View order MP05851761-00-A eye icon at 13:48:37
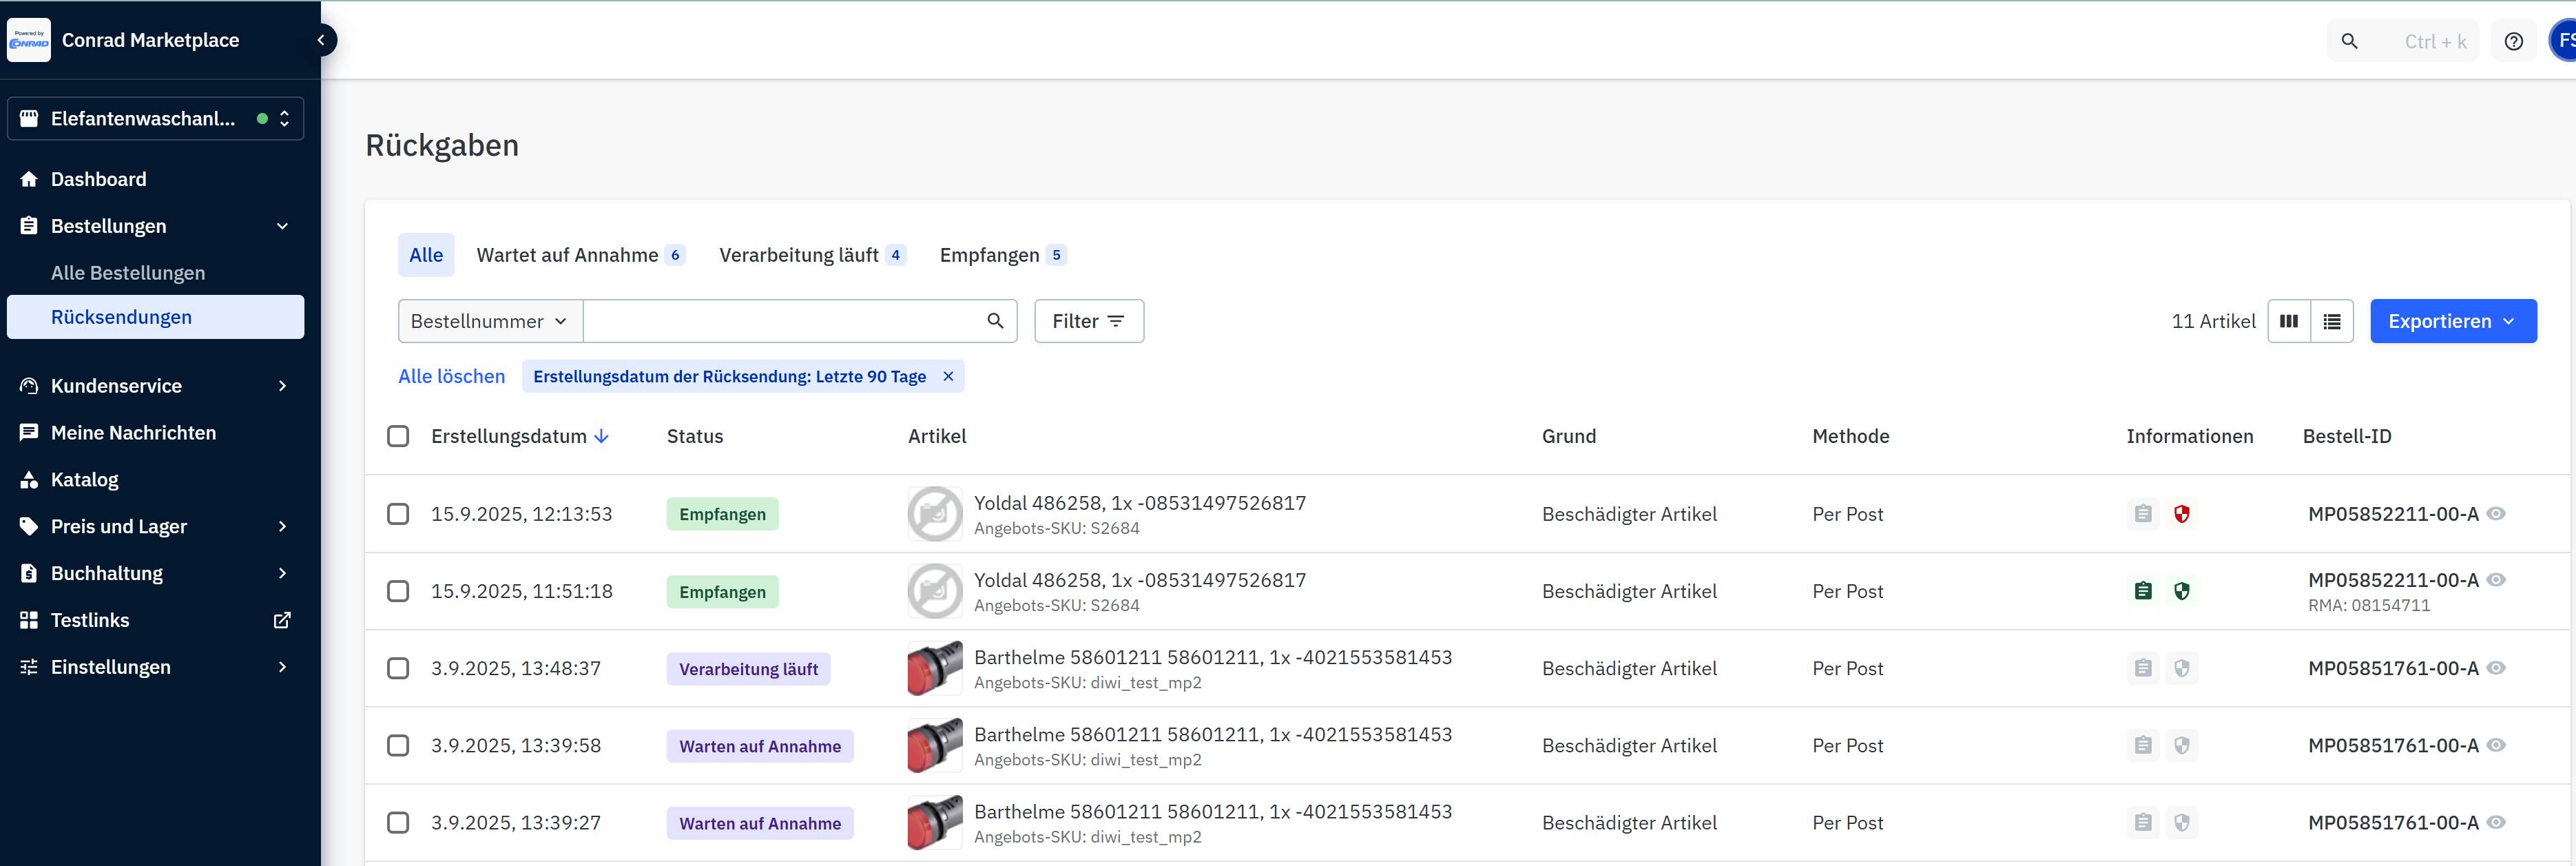 (2497, 668)
